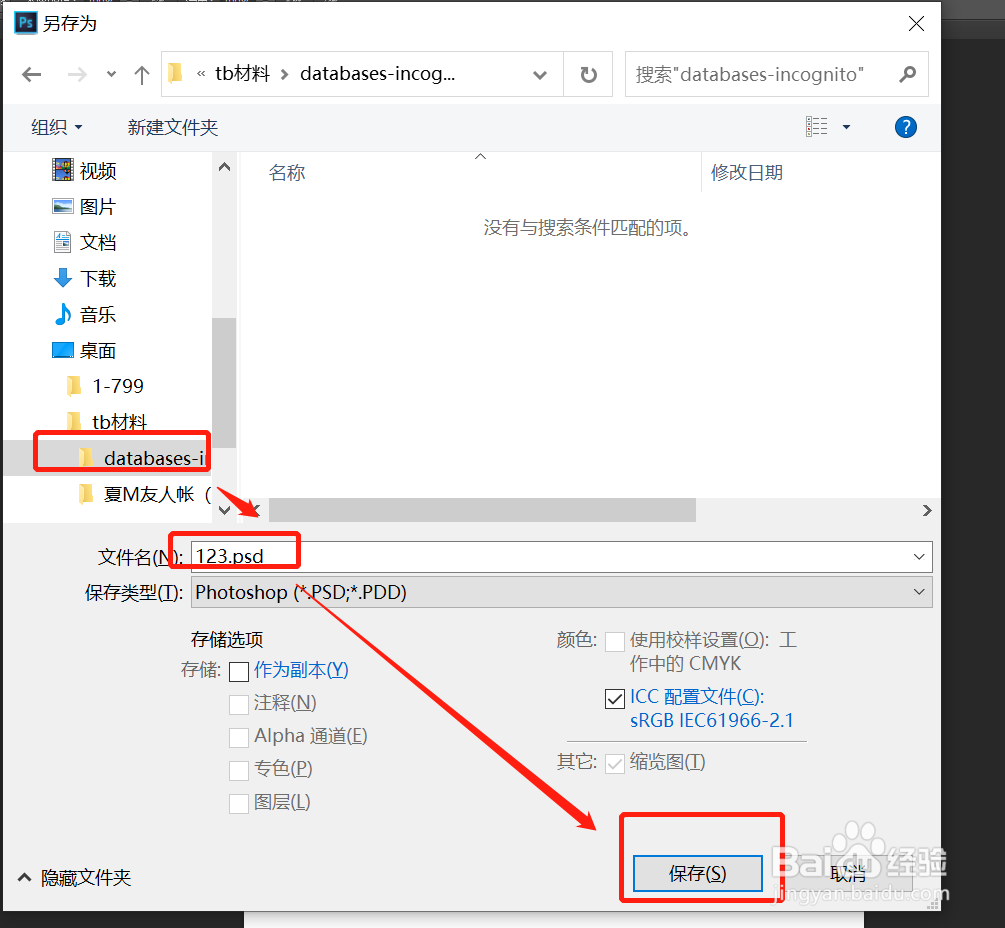The image size is (1005, 928).
Task: Enable the 作为副本 checkbox
Action: point(238,671)
